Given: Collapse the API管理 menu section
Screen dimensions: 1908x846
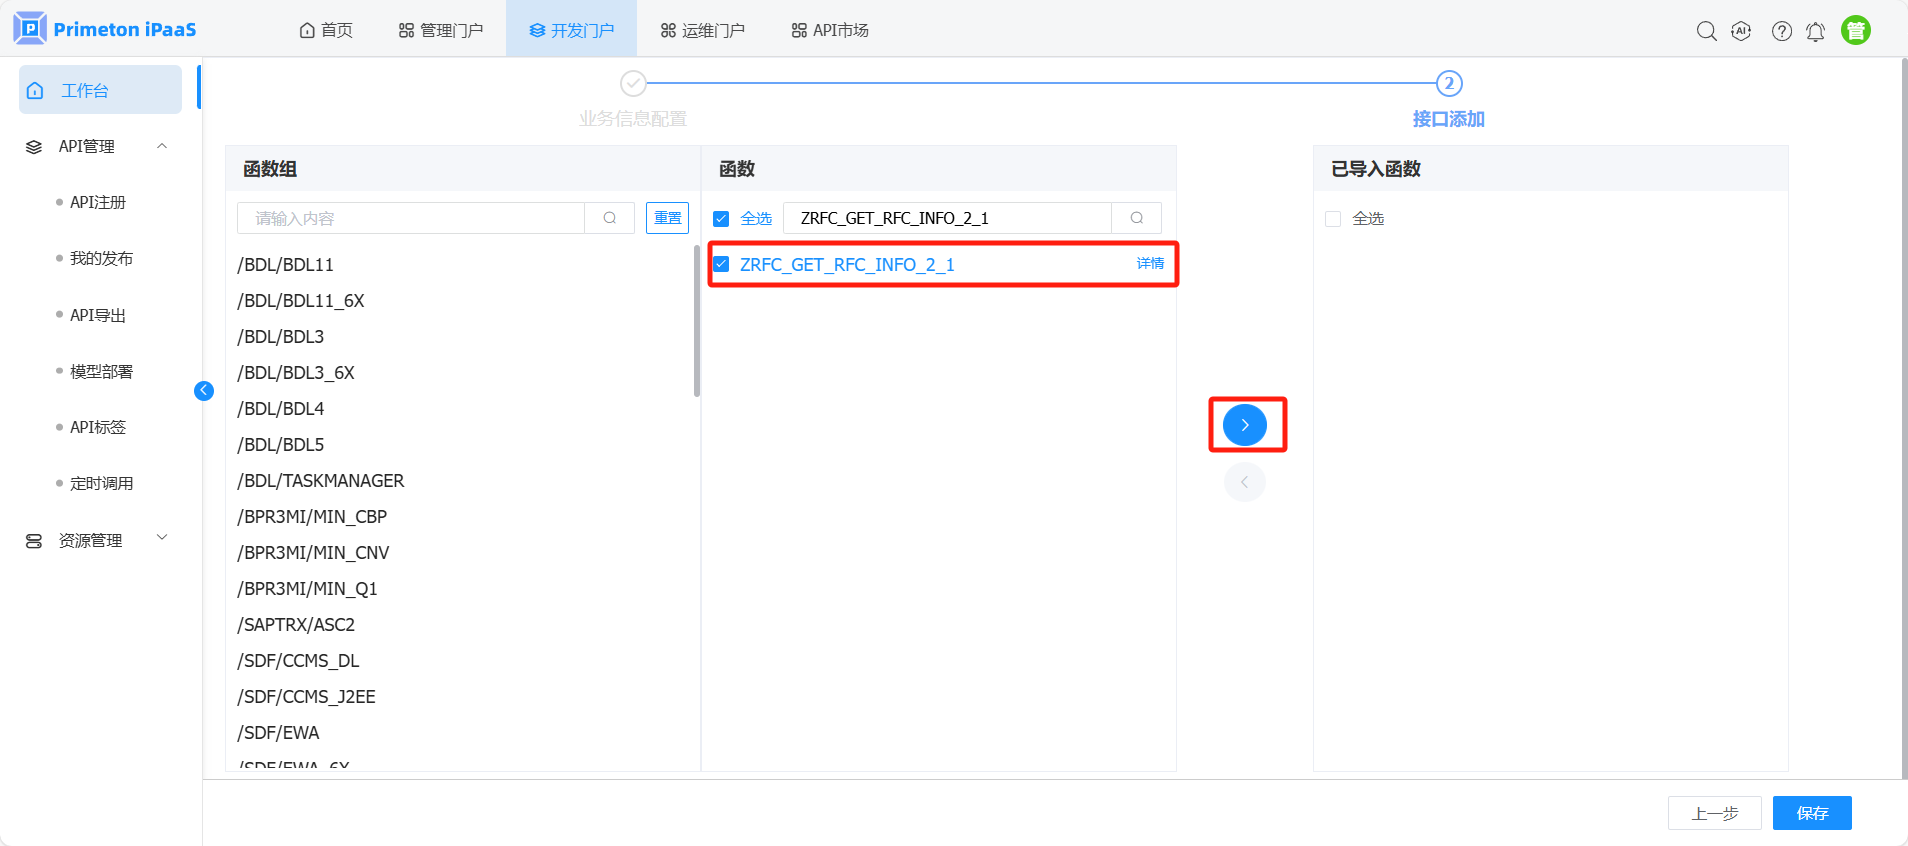Looking at the screenshot, I should pyautogui.click(x=162, y=146).
